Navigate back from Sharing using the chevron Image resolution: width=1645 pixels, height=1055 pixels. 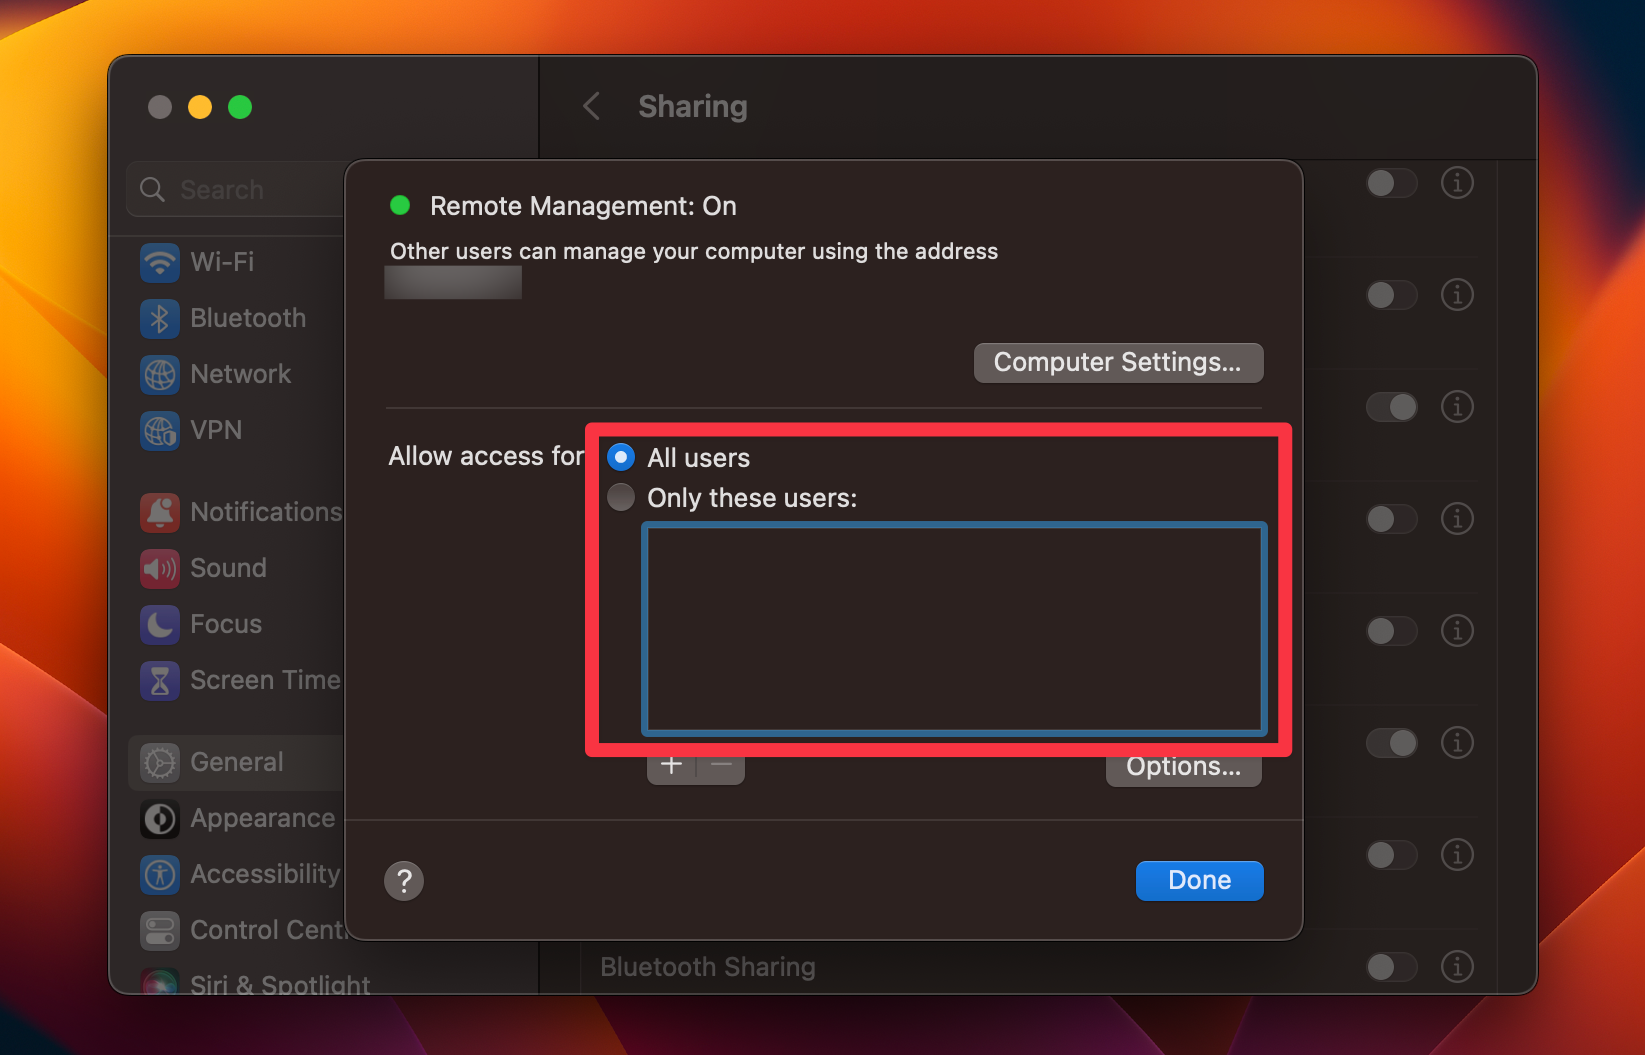click(591, 106)
